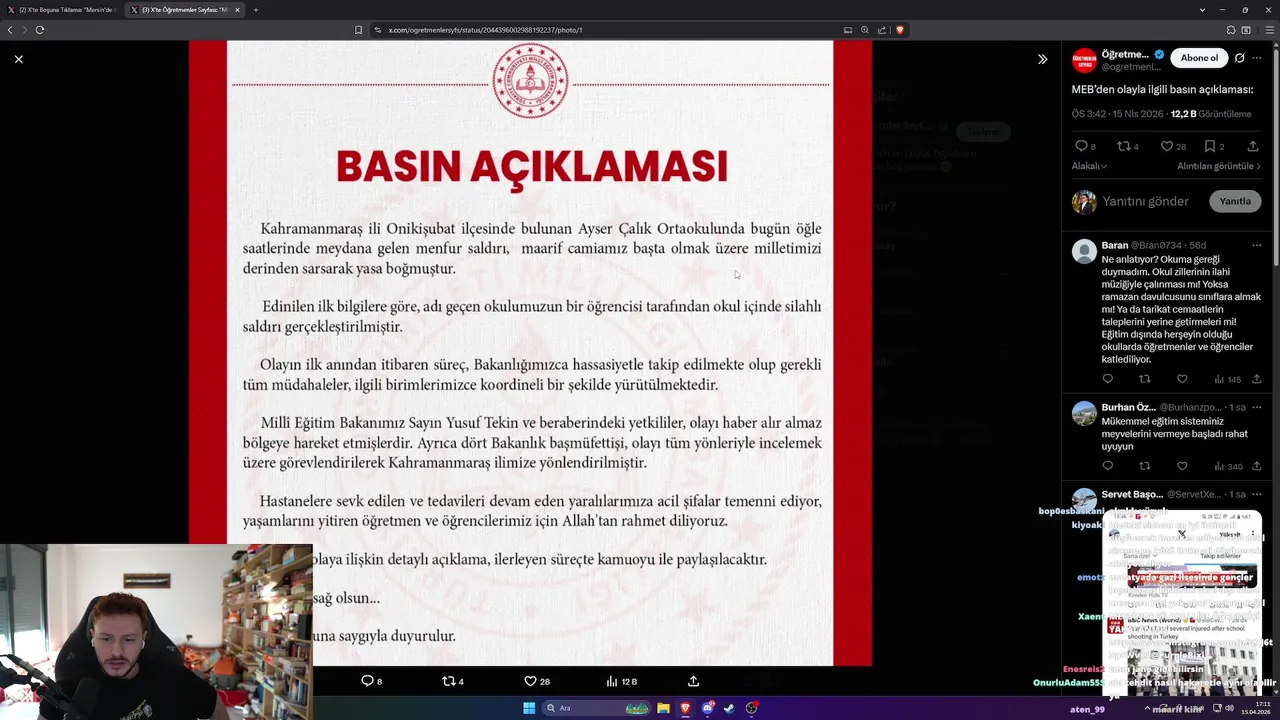Reply to Baran's comment

(1107, 379)
